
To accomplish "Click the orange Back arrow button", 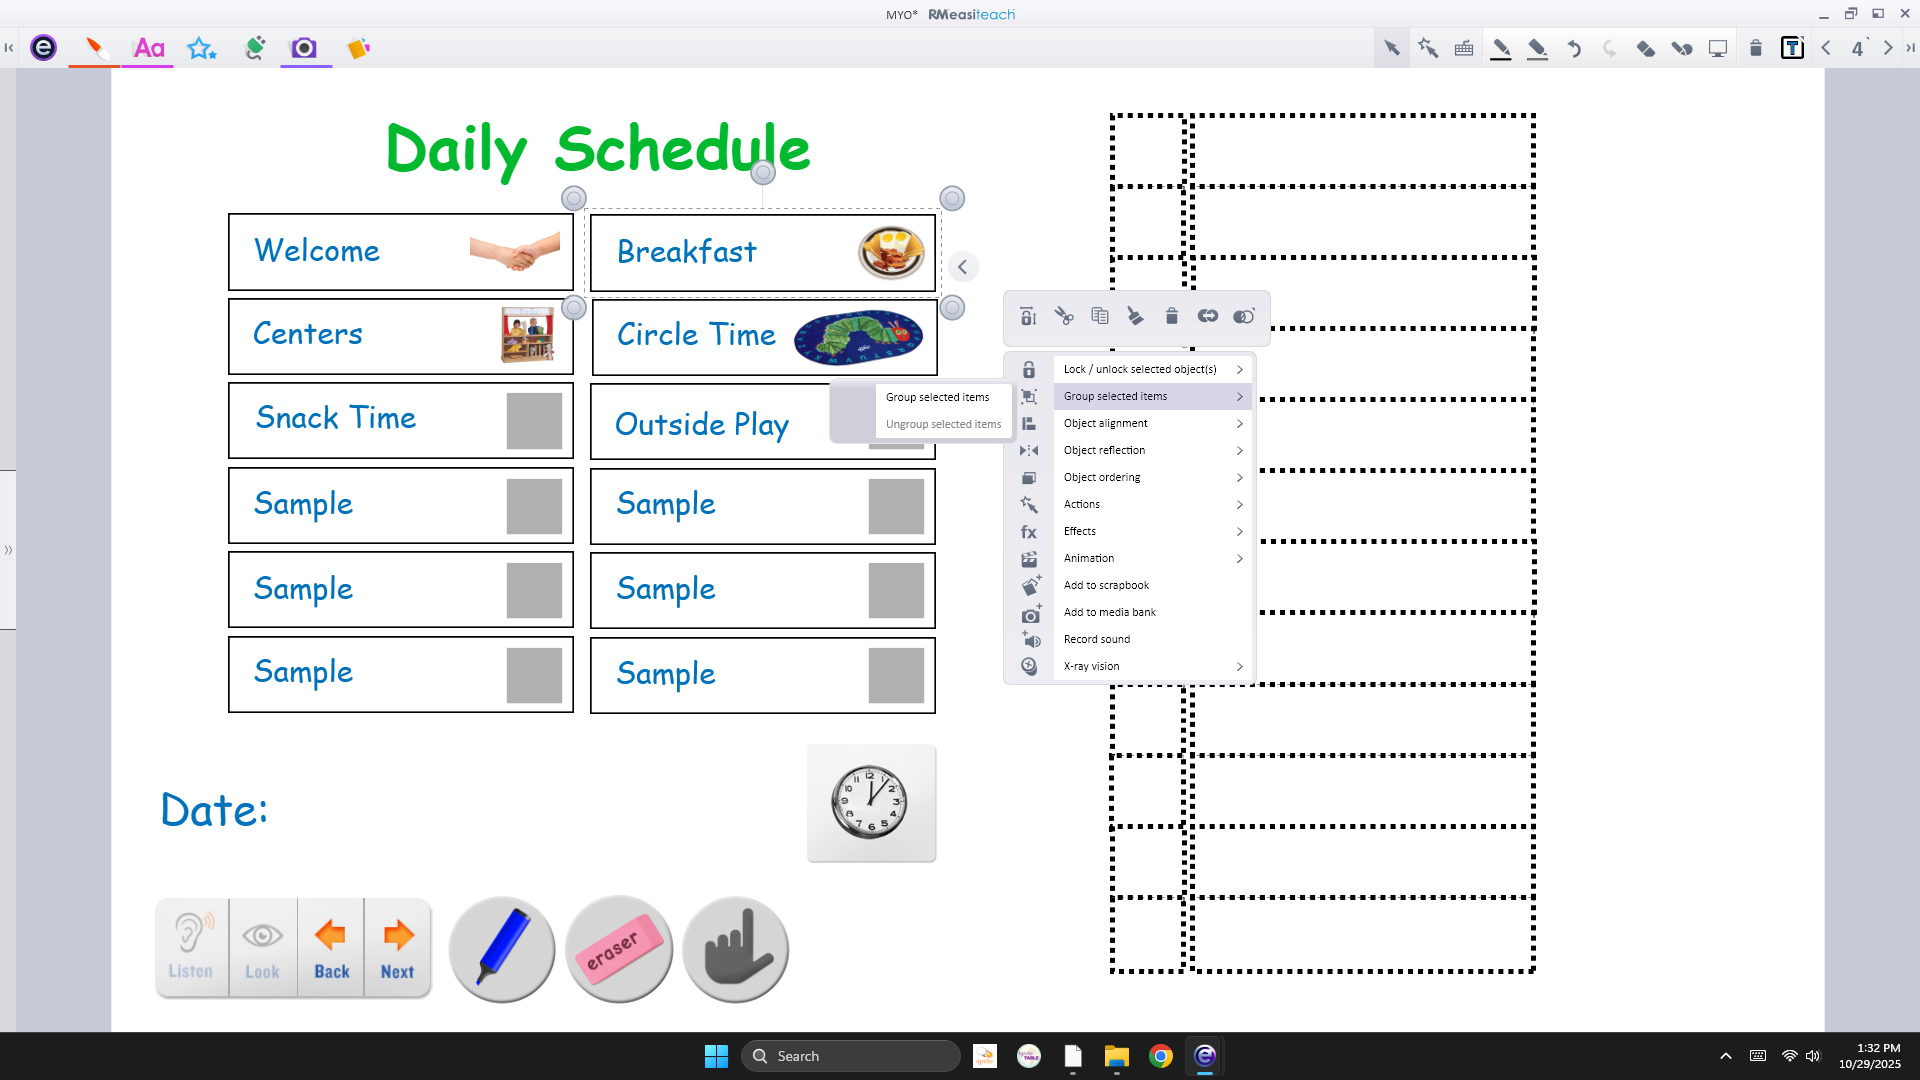I will [x=331, y=947].
